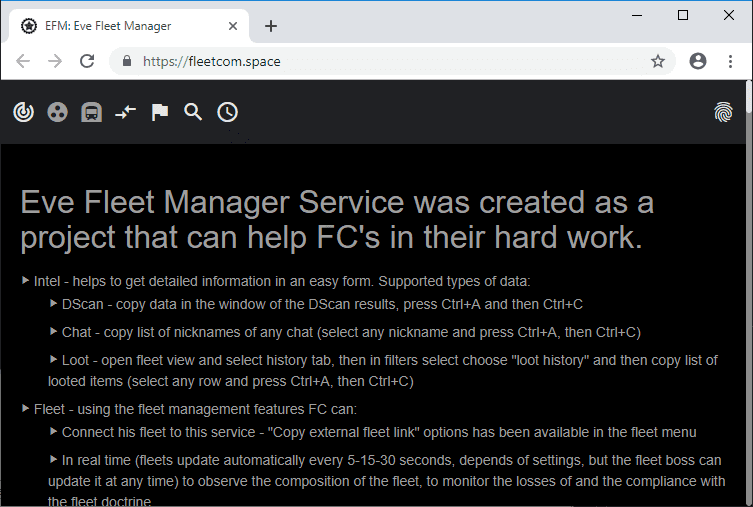Click the fleetcom.space address bar
Image resolution: width=753 pixels, height=507 pixels.
tap(380, 61)
